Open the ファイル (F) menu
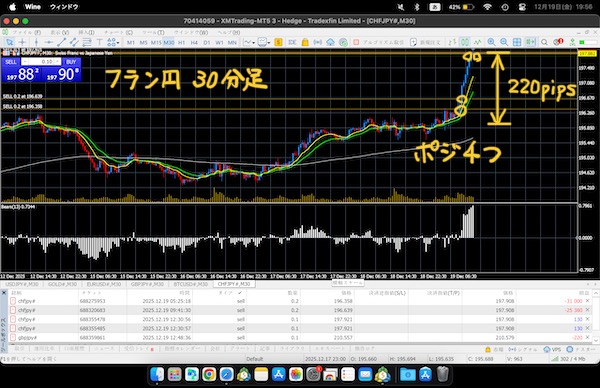 pos(26,33)
